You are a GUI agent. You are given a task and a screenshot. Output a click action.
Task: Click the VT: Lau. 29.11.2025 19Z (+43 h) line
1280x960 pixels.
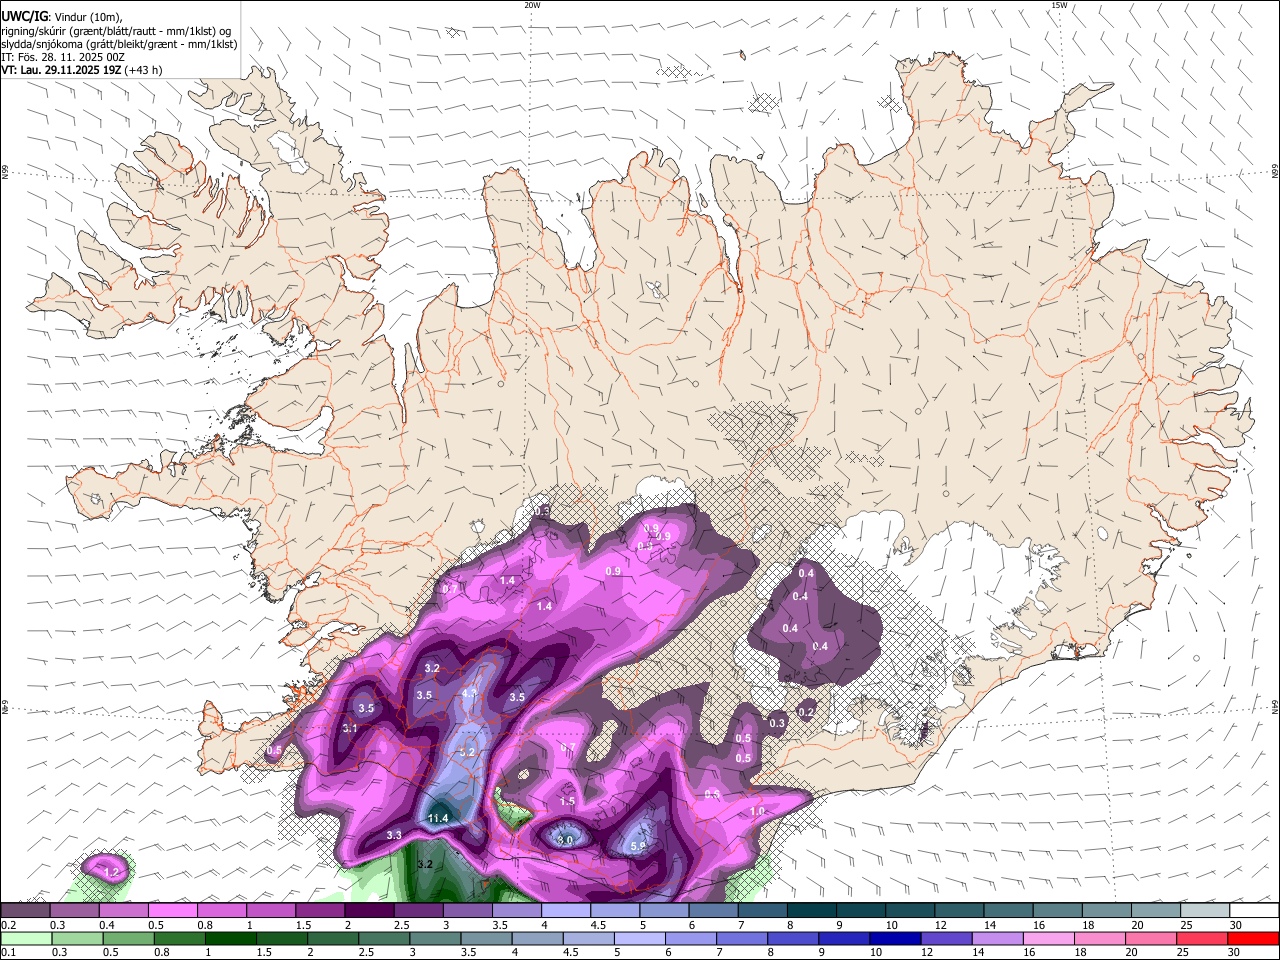click(82, 70)
